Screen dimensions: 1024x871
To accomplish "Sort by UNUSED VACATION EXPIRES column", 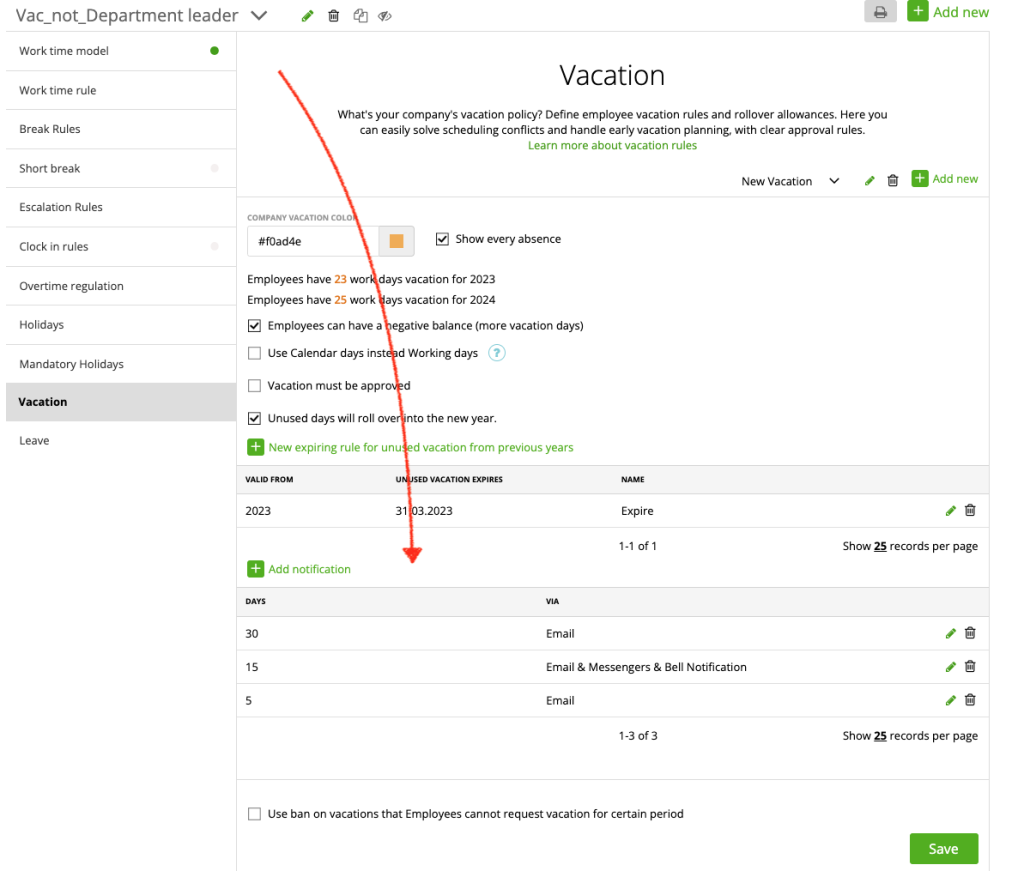I will (449, 479).
